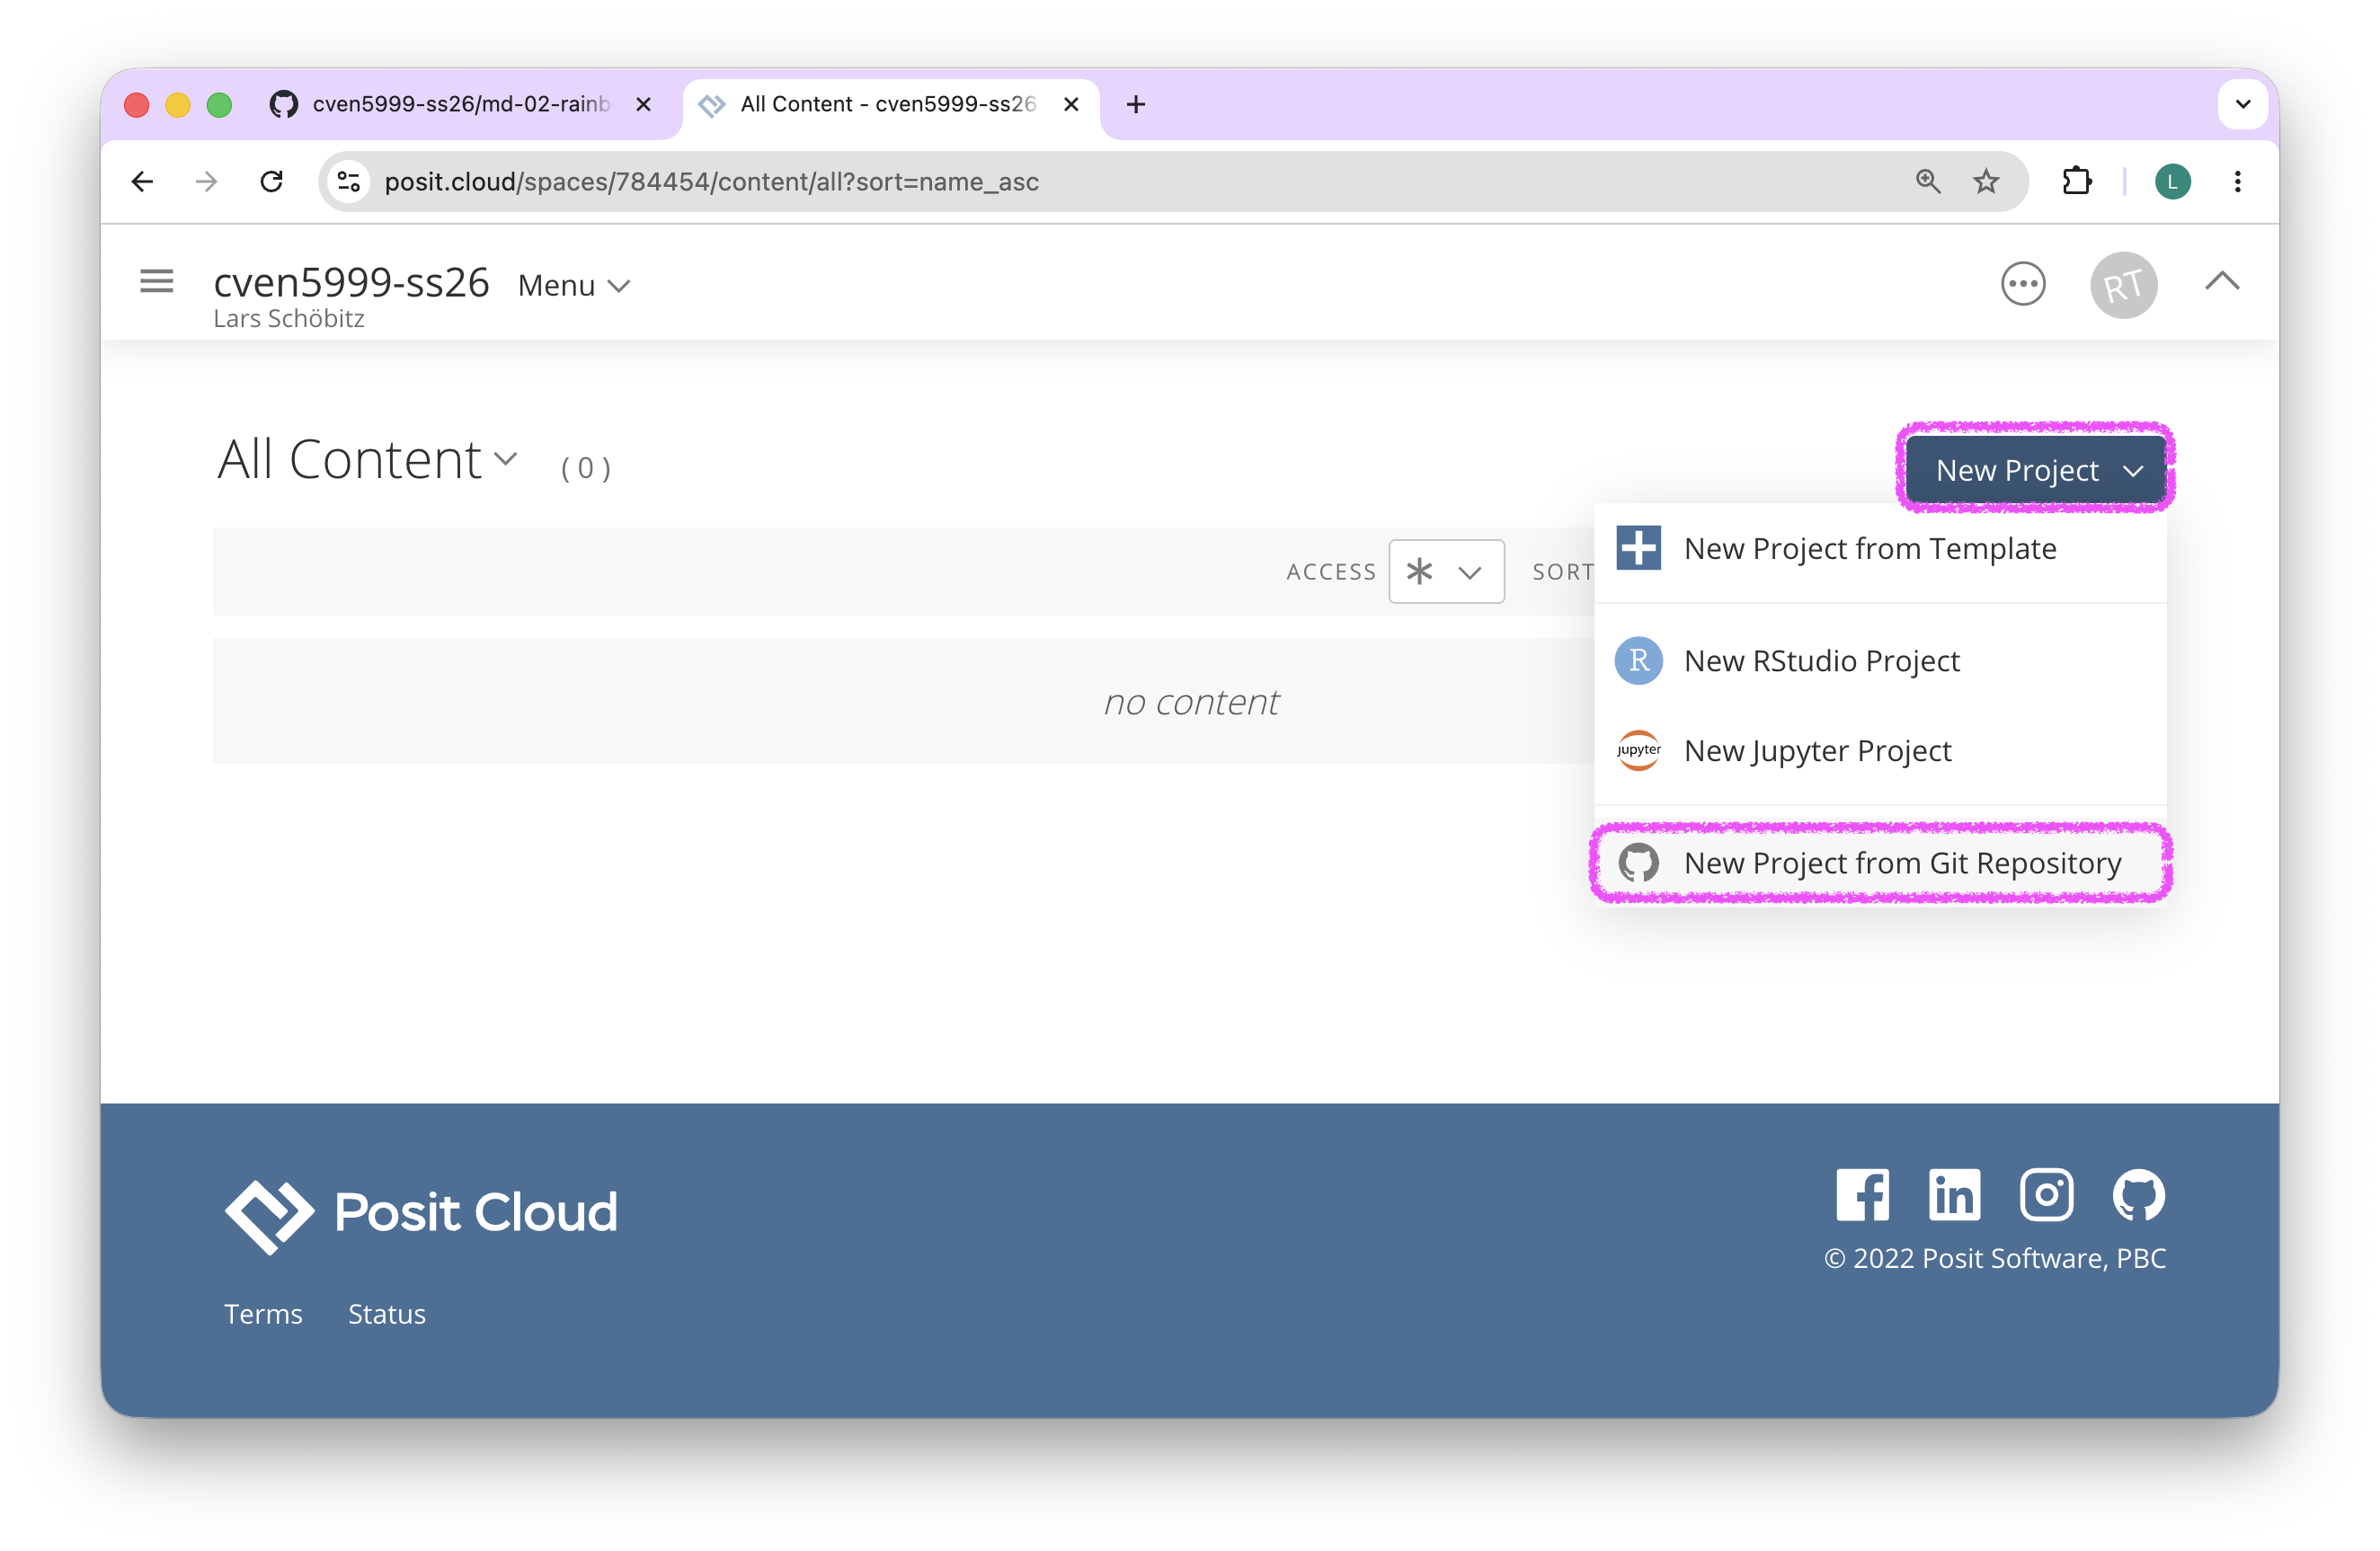Screen dimensions: 2380x1551
Task: Click the site information icon in address bar
Action: (x=349, y=181)
